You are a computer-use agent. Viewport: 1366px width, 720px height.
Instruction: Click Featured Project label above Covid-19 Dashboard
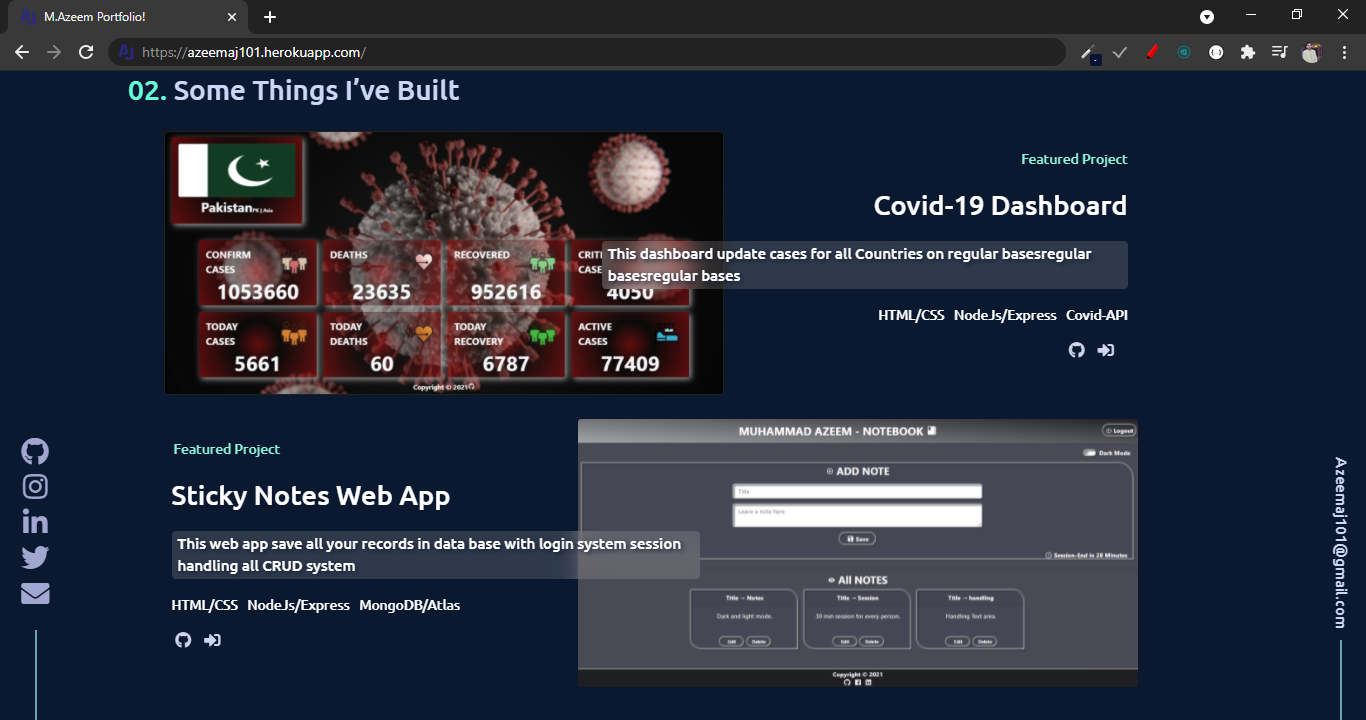[1074, 159]
